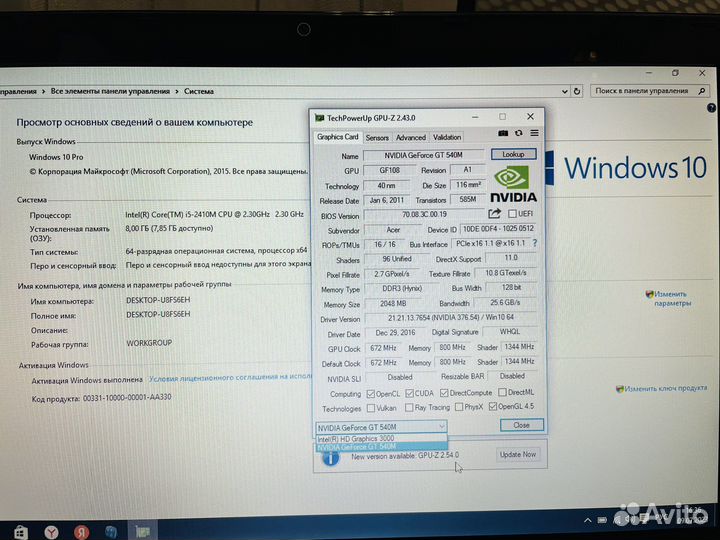The height and width of the screenshot is (540, 720).
Task: Click the Memory Size 2048 MB value
Action: pyautogui.click(x=393, y=304)
